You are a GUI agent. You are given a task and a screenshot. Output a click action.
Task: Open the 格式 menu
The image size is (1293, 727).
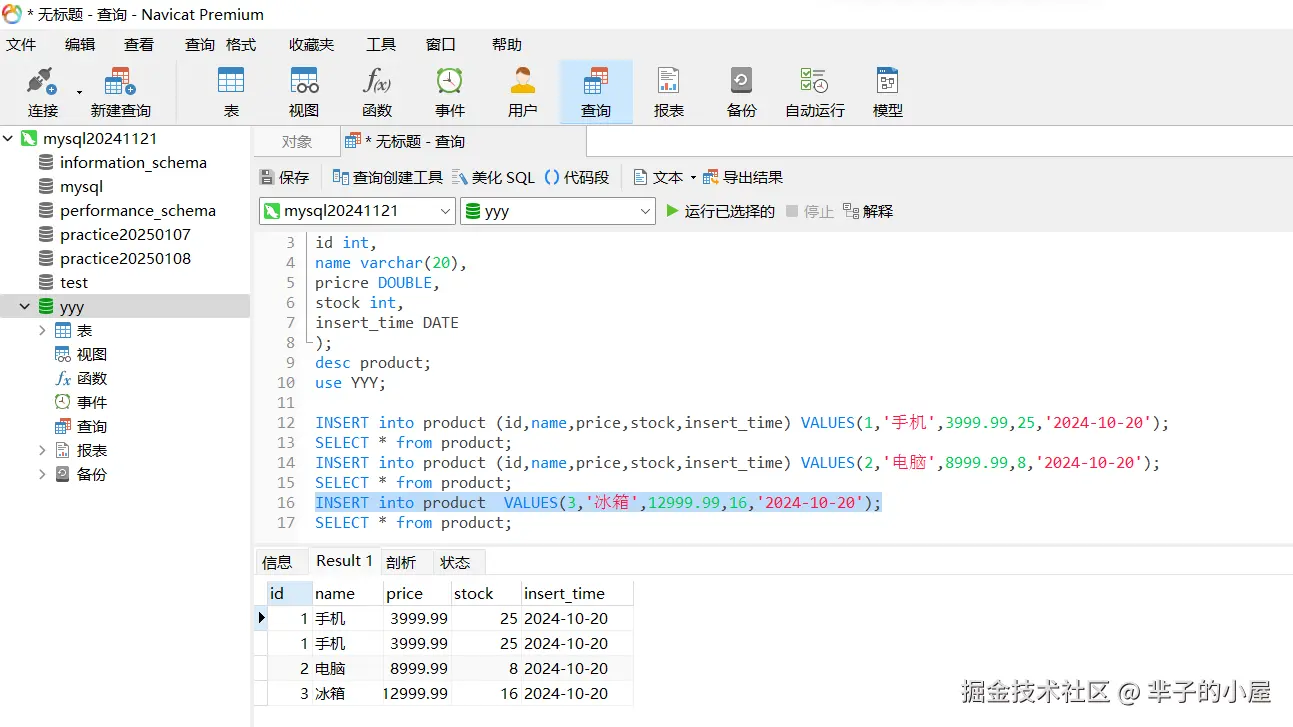click(241, 44)
